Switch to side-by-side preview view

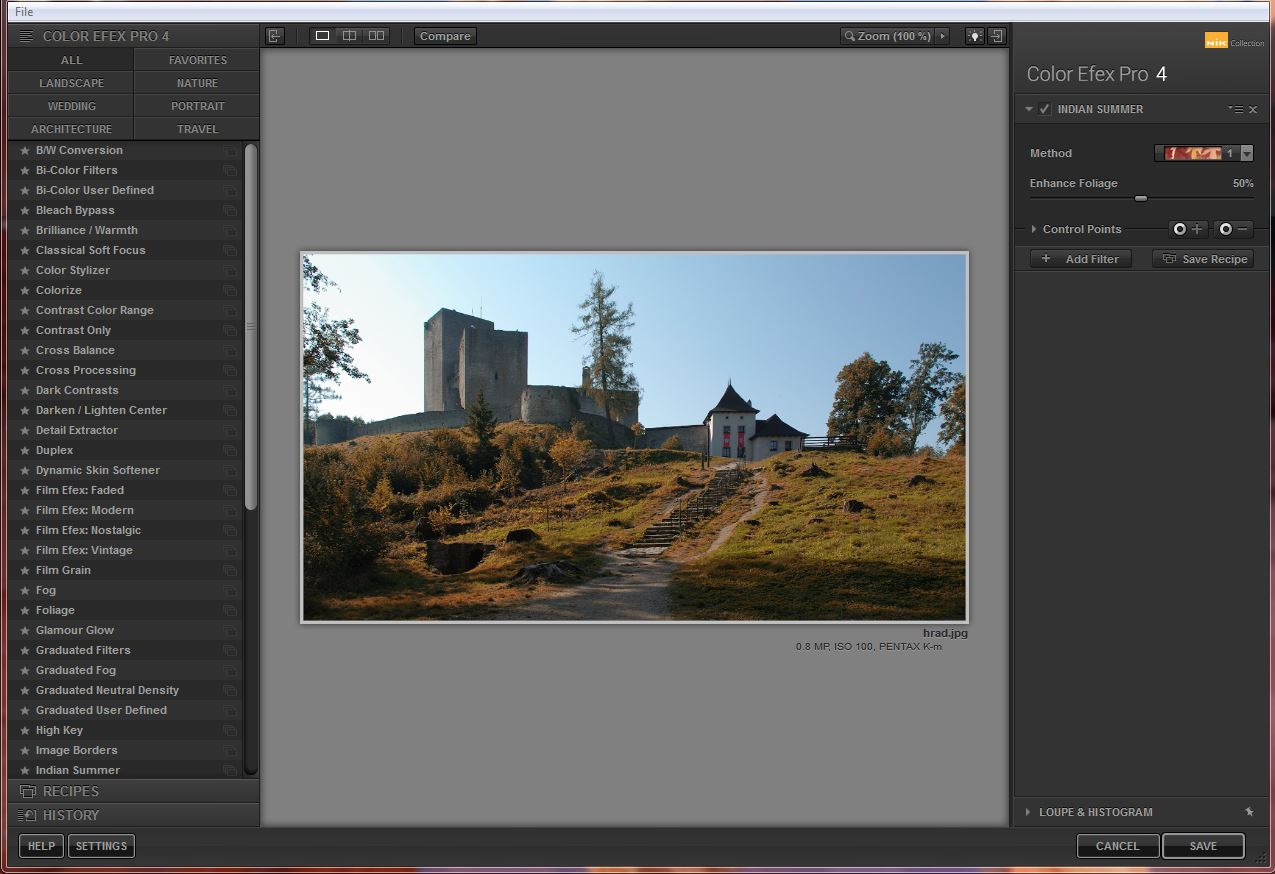click(x=376, y=36)
